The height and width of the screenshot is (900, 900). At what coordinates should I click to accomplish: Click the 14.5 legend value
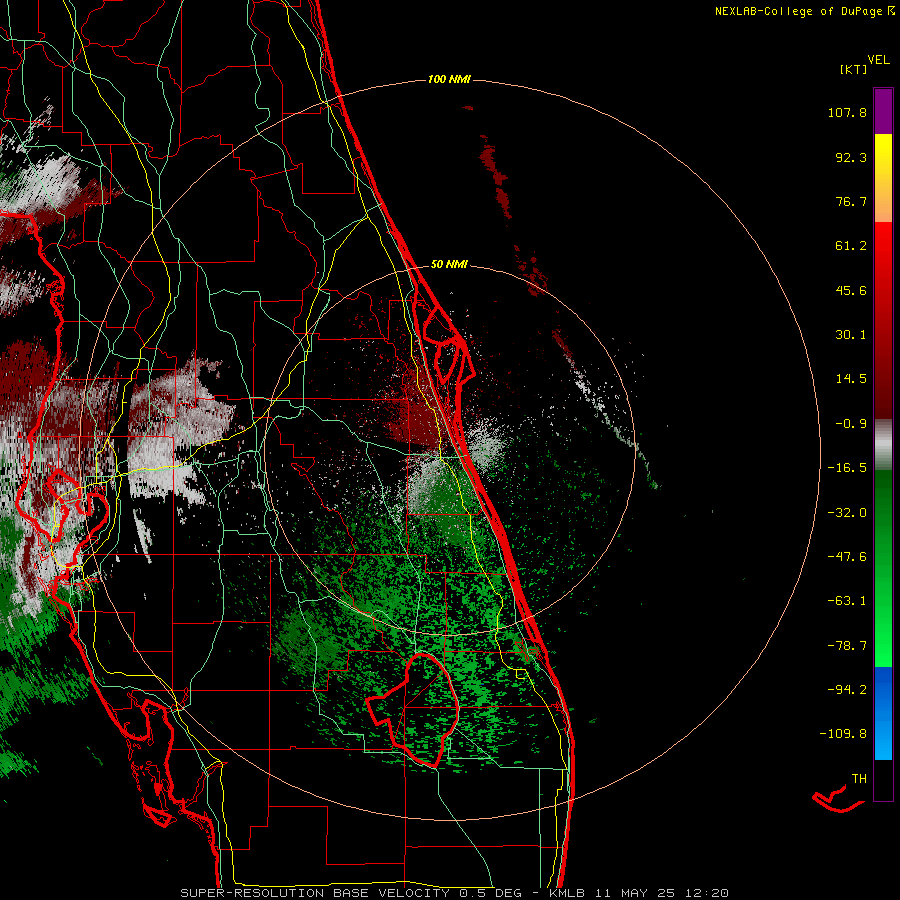click(851, 379)
